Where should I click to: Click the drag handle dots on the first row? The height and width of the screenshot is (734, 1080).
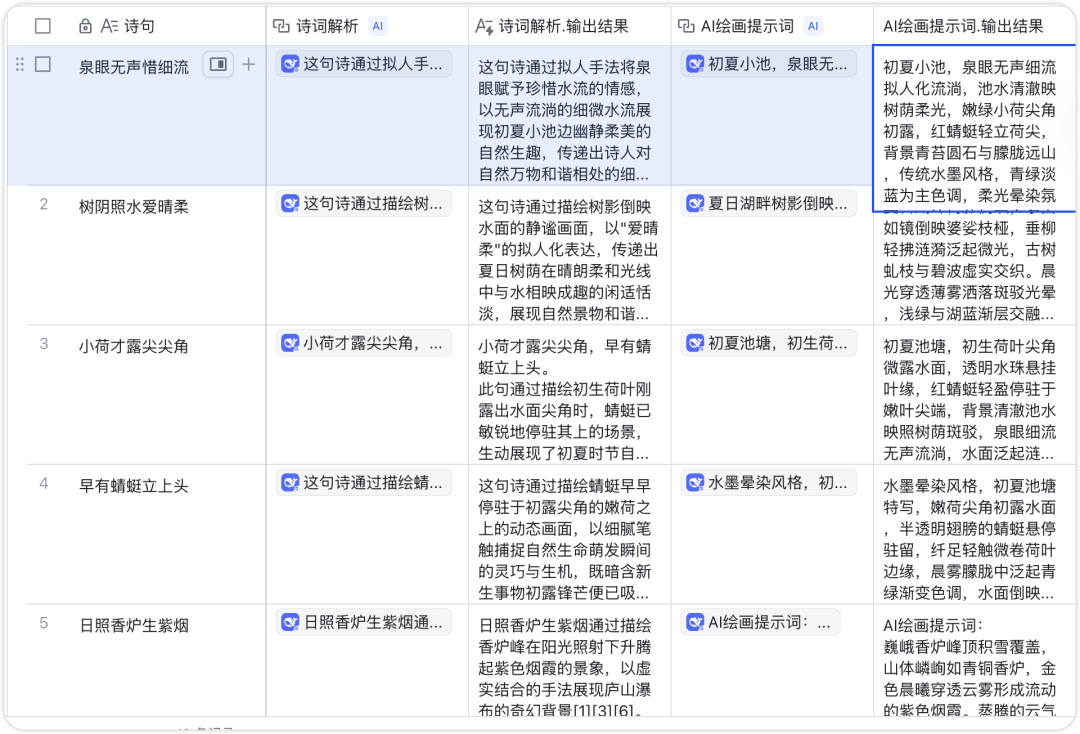point(18,63)
